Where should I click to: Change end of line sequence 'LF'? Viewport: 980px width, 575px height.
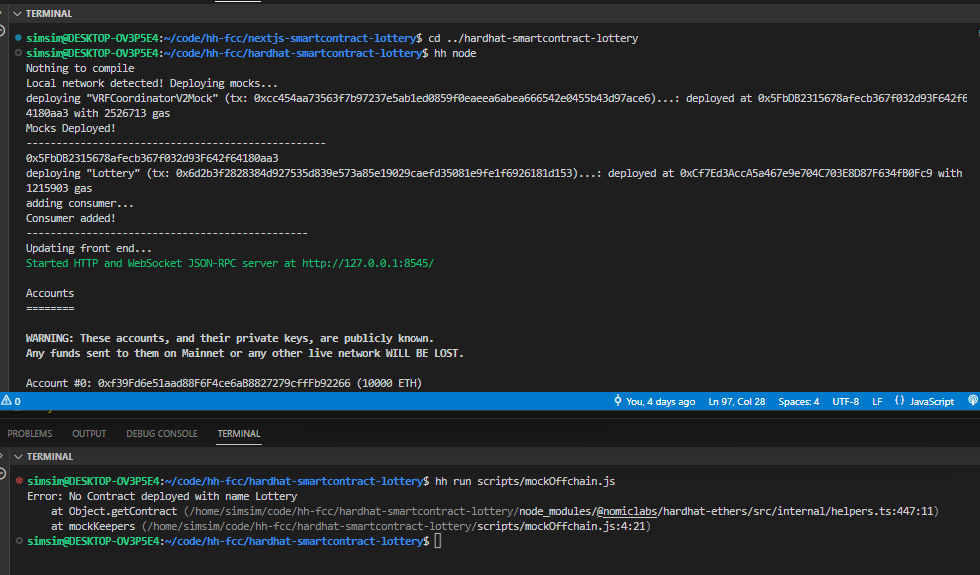[x=878, y=402]
